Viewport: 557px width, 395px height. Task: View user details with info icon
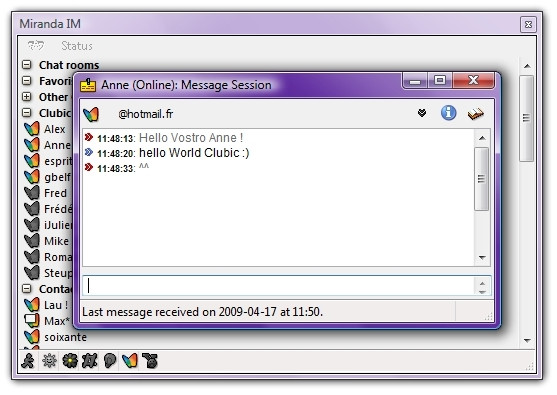[x=449, y=113]
